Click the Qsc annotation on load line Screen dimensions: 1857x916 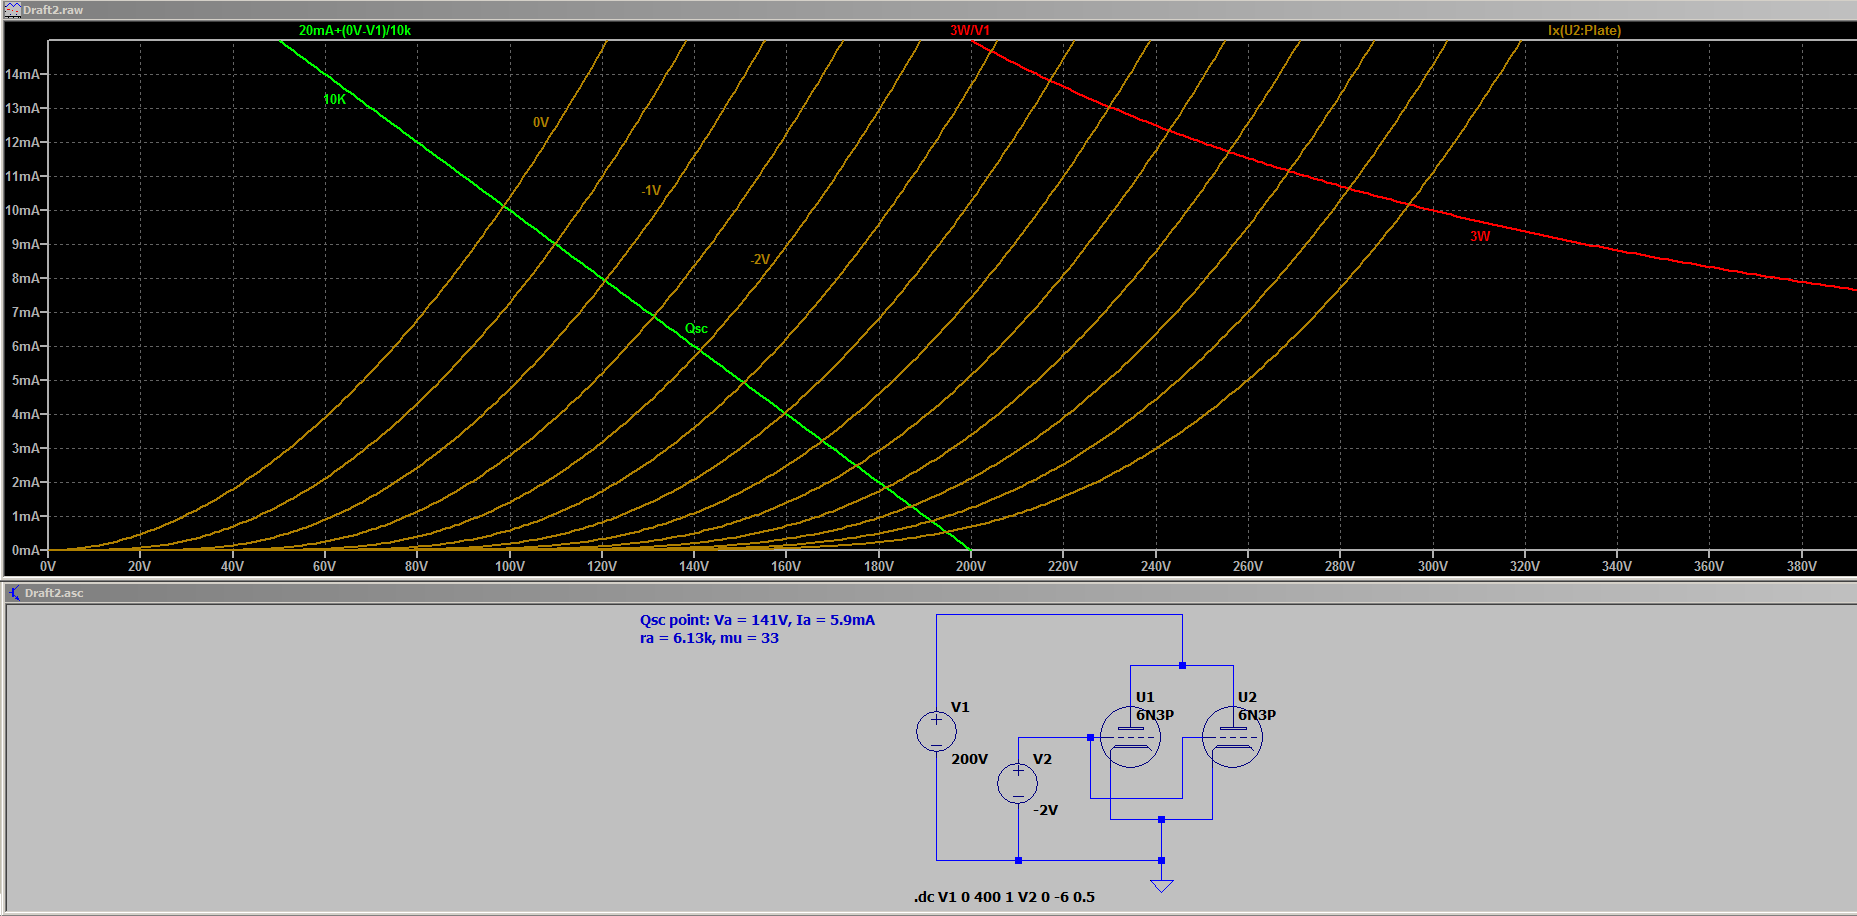[x=696, y=328]
